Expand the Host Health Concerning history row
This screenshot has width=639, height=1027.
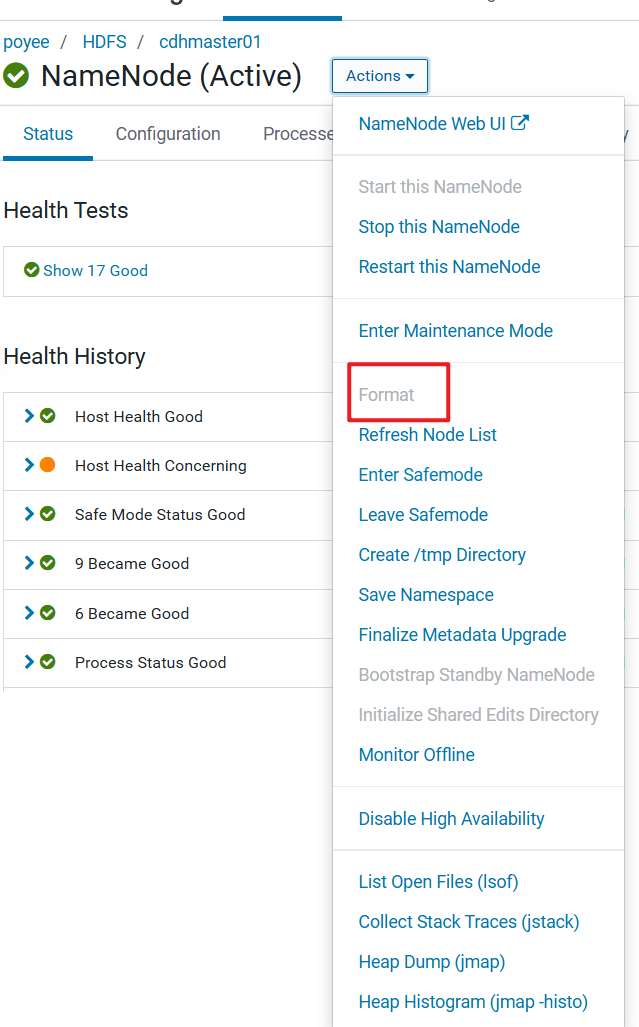click(29, 465)
